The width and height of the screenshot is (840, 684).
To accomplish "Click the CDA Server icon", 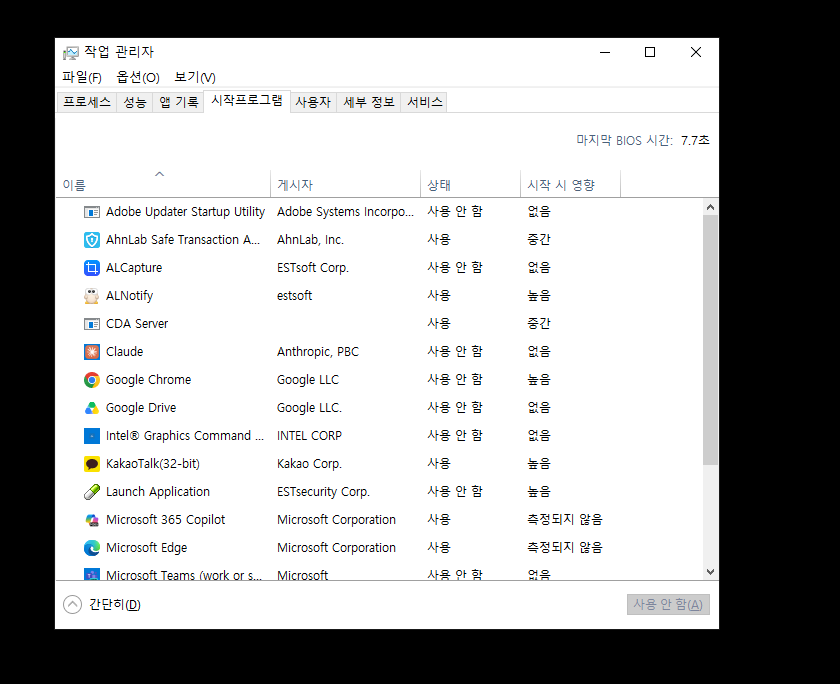I will [92, 324].
